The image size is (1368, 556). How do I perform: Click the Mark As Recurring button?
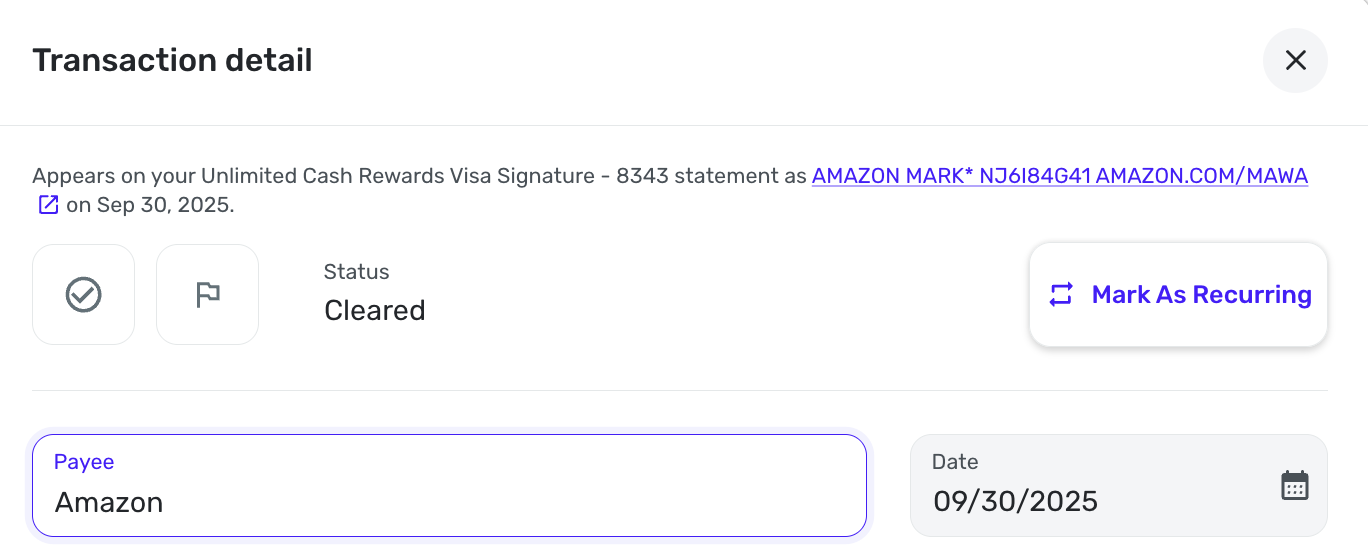(x=1178, y=295)
